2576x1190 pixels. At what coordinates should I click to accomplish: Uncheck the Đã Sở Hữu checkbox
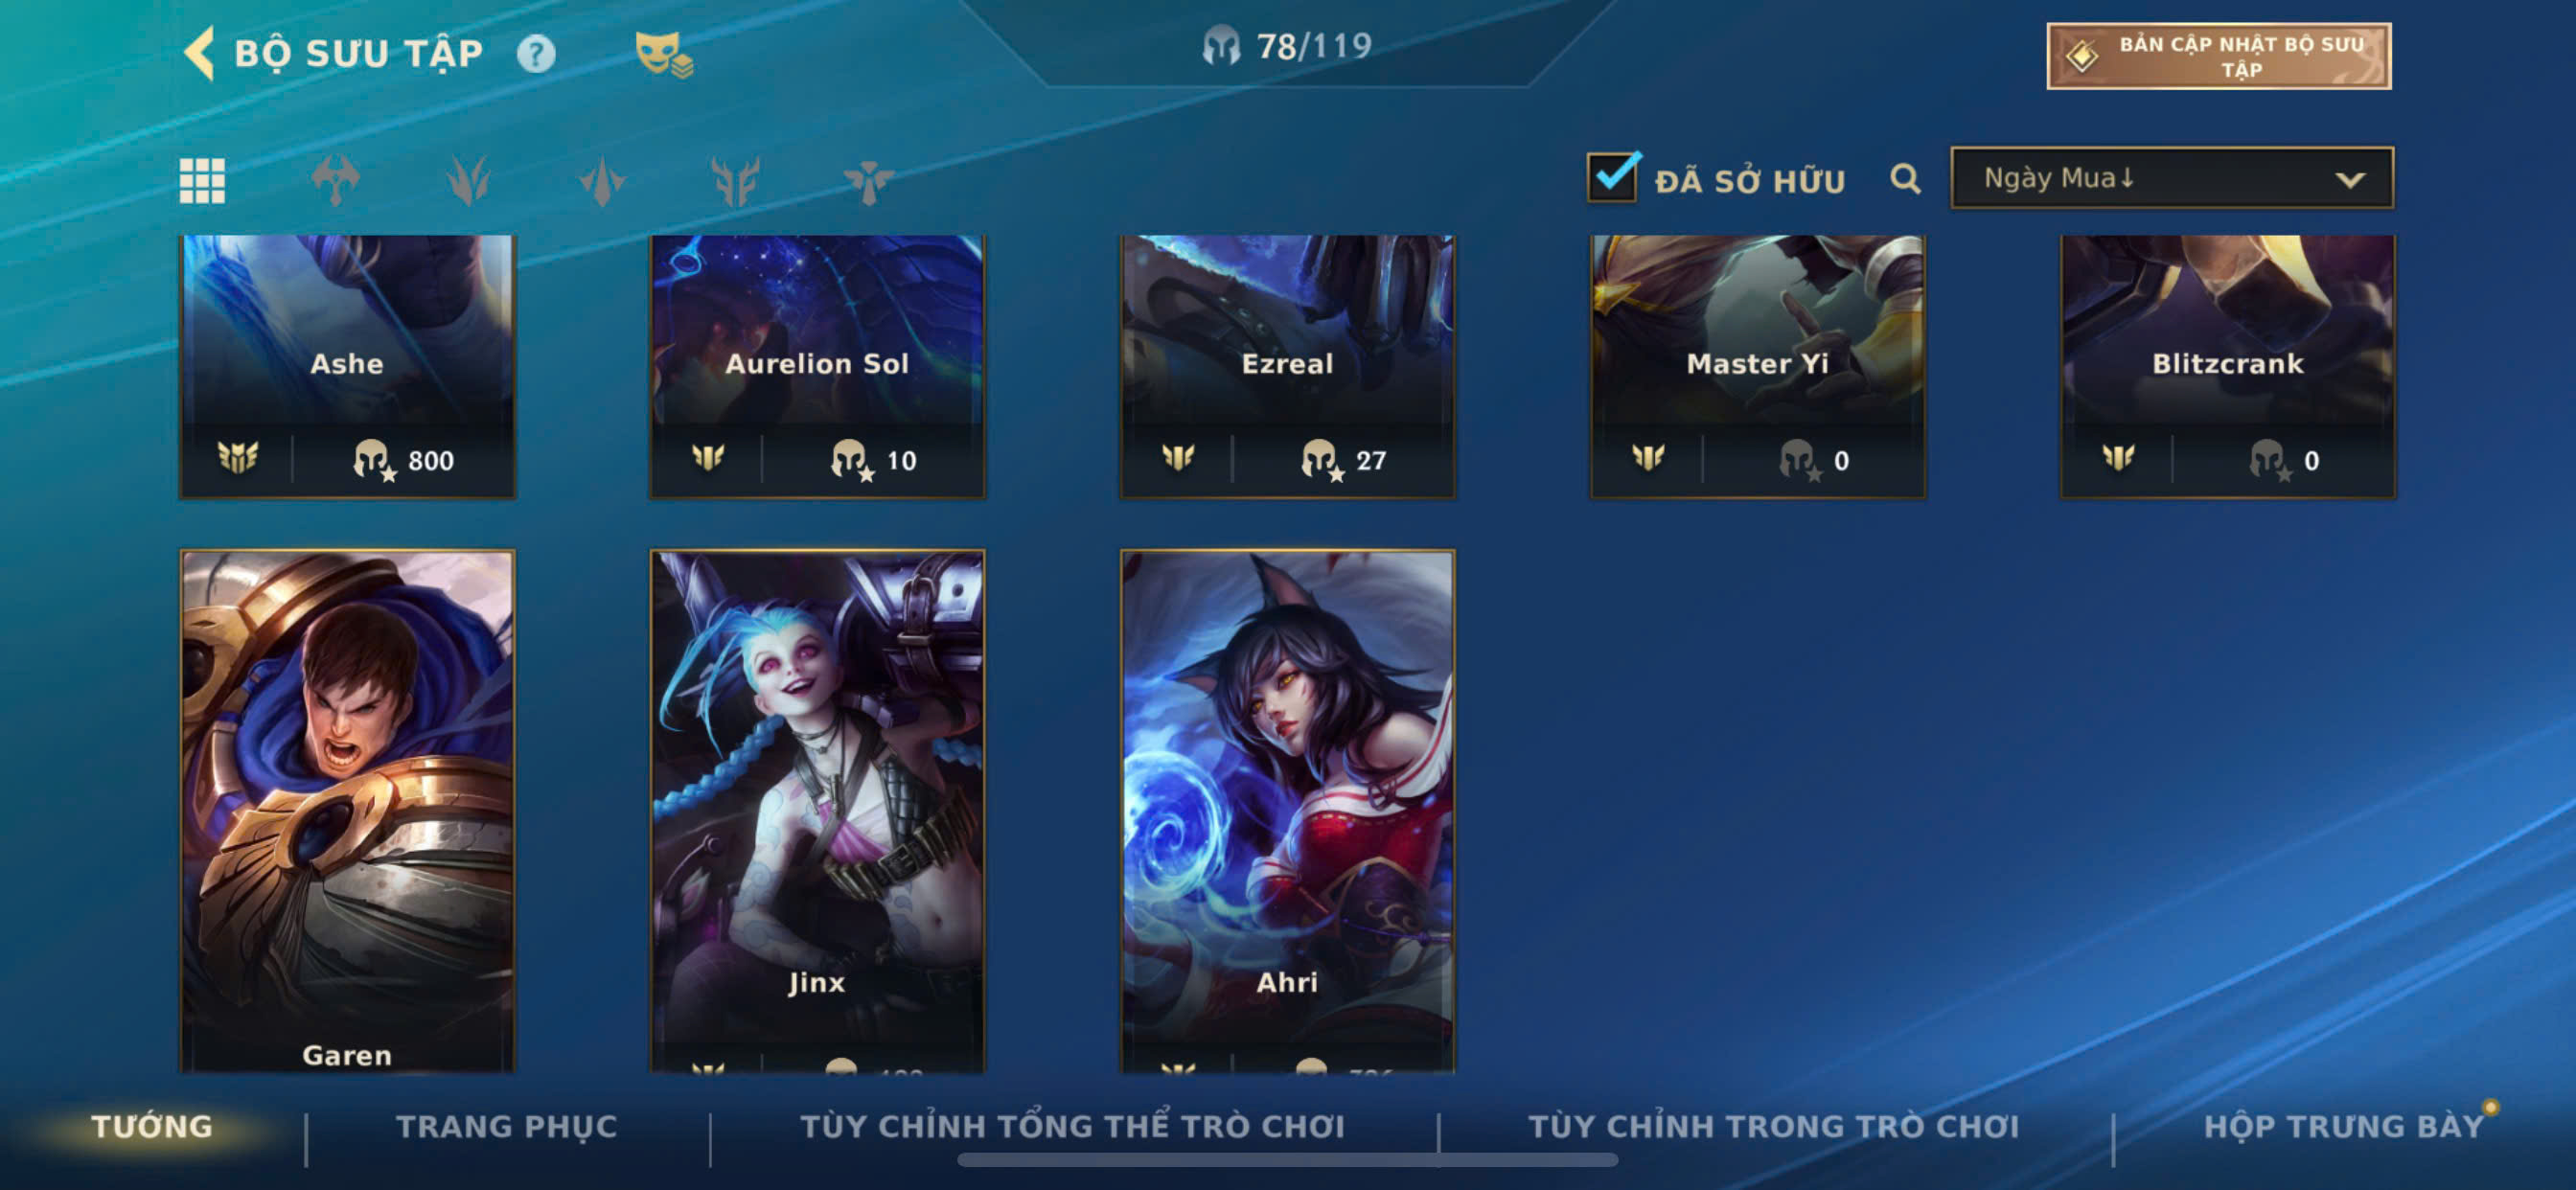click(1612, 177)
